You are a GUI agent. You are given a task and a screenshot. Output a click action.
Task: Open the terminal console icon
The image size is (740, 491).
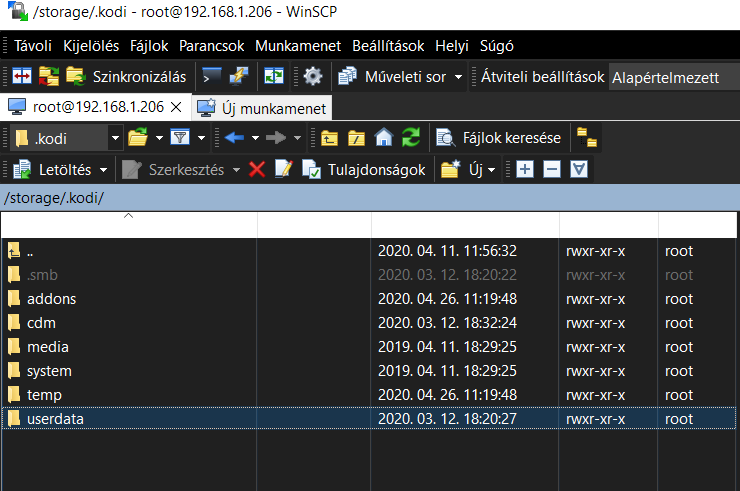211,76
